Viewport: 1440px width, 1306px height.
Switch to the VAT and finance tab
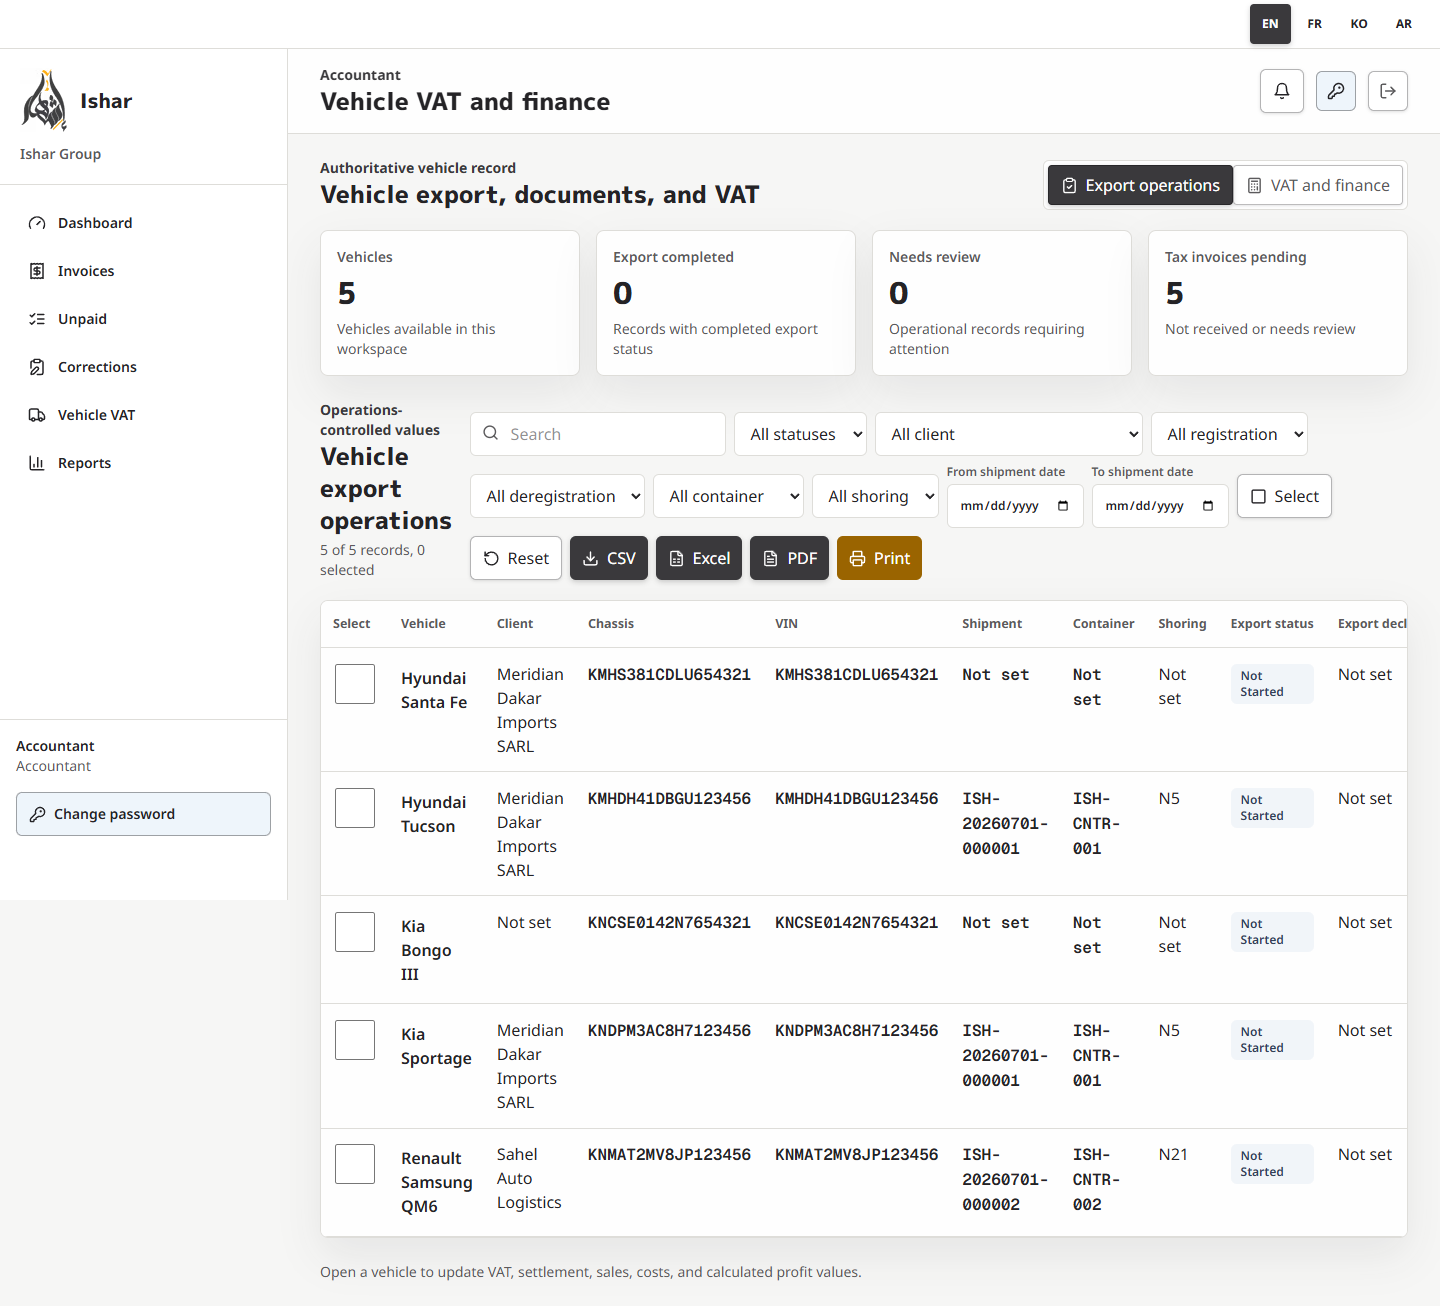1318,185
